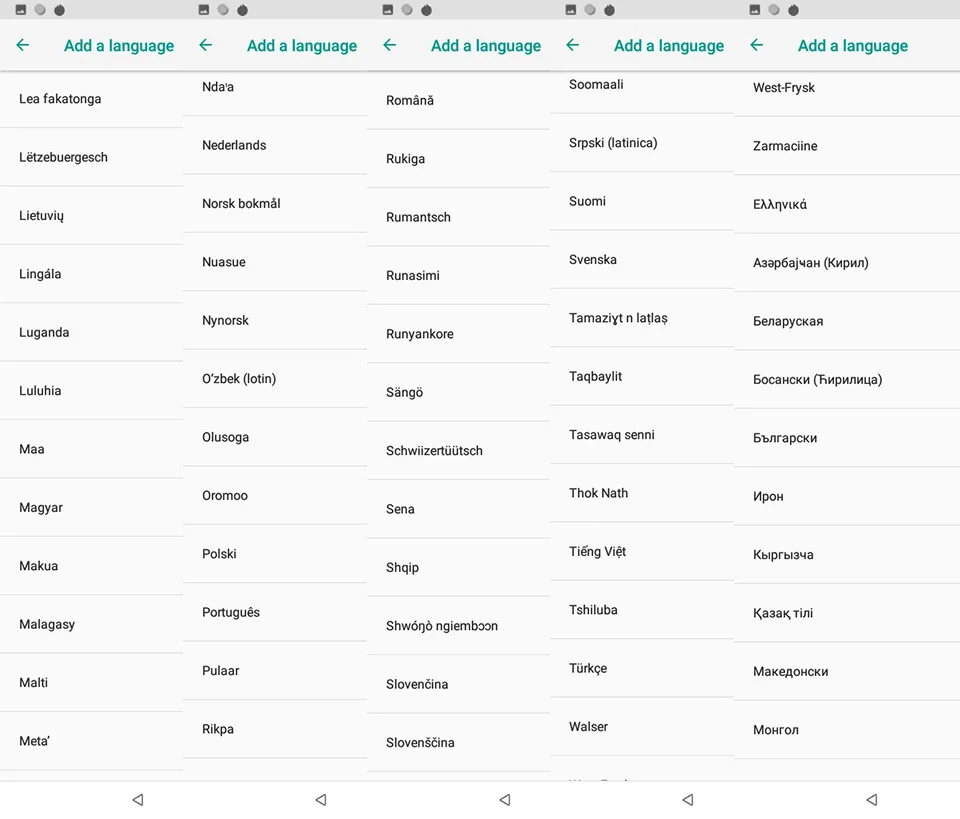The height and width of the screenshot is (819, 960).
Task: Select Português language
Action: (x=275, y=612)
